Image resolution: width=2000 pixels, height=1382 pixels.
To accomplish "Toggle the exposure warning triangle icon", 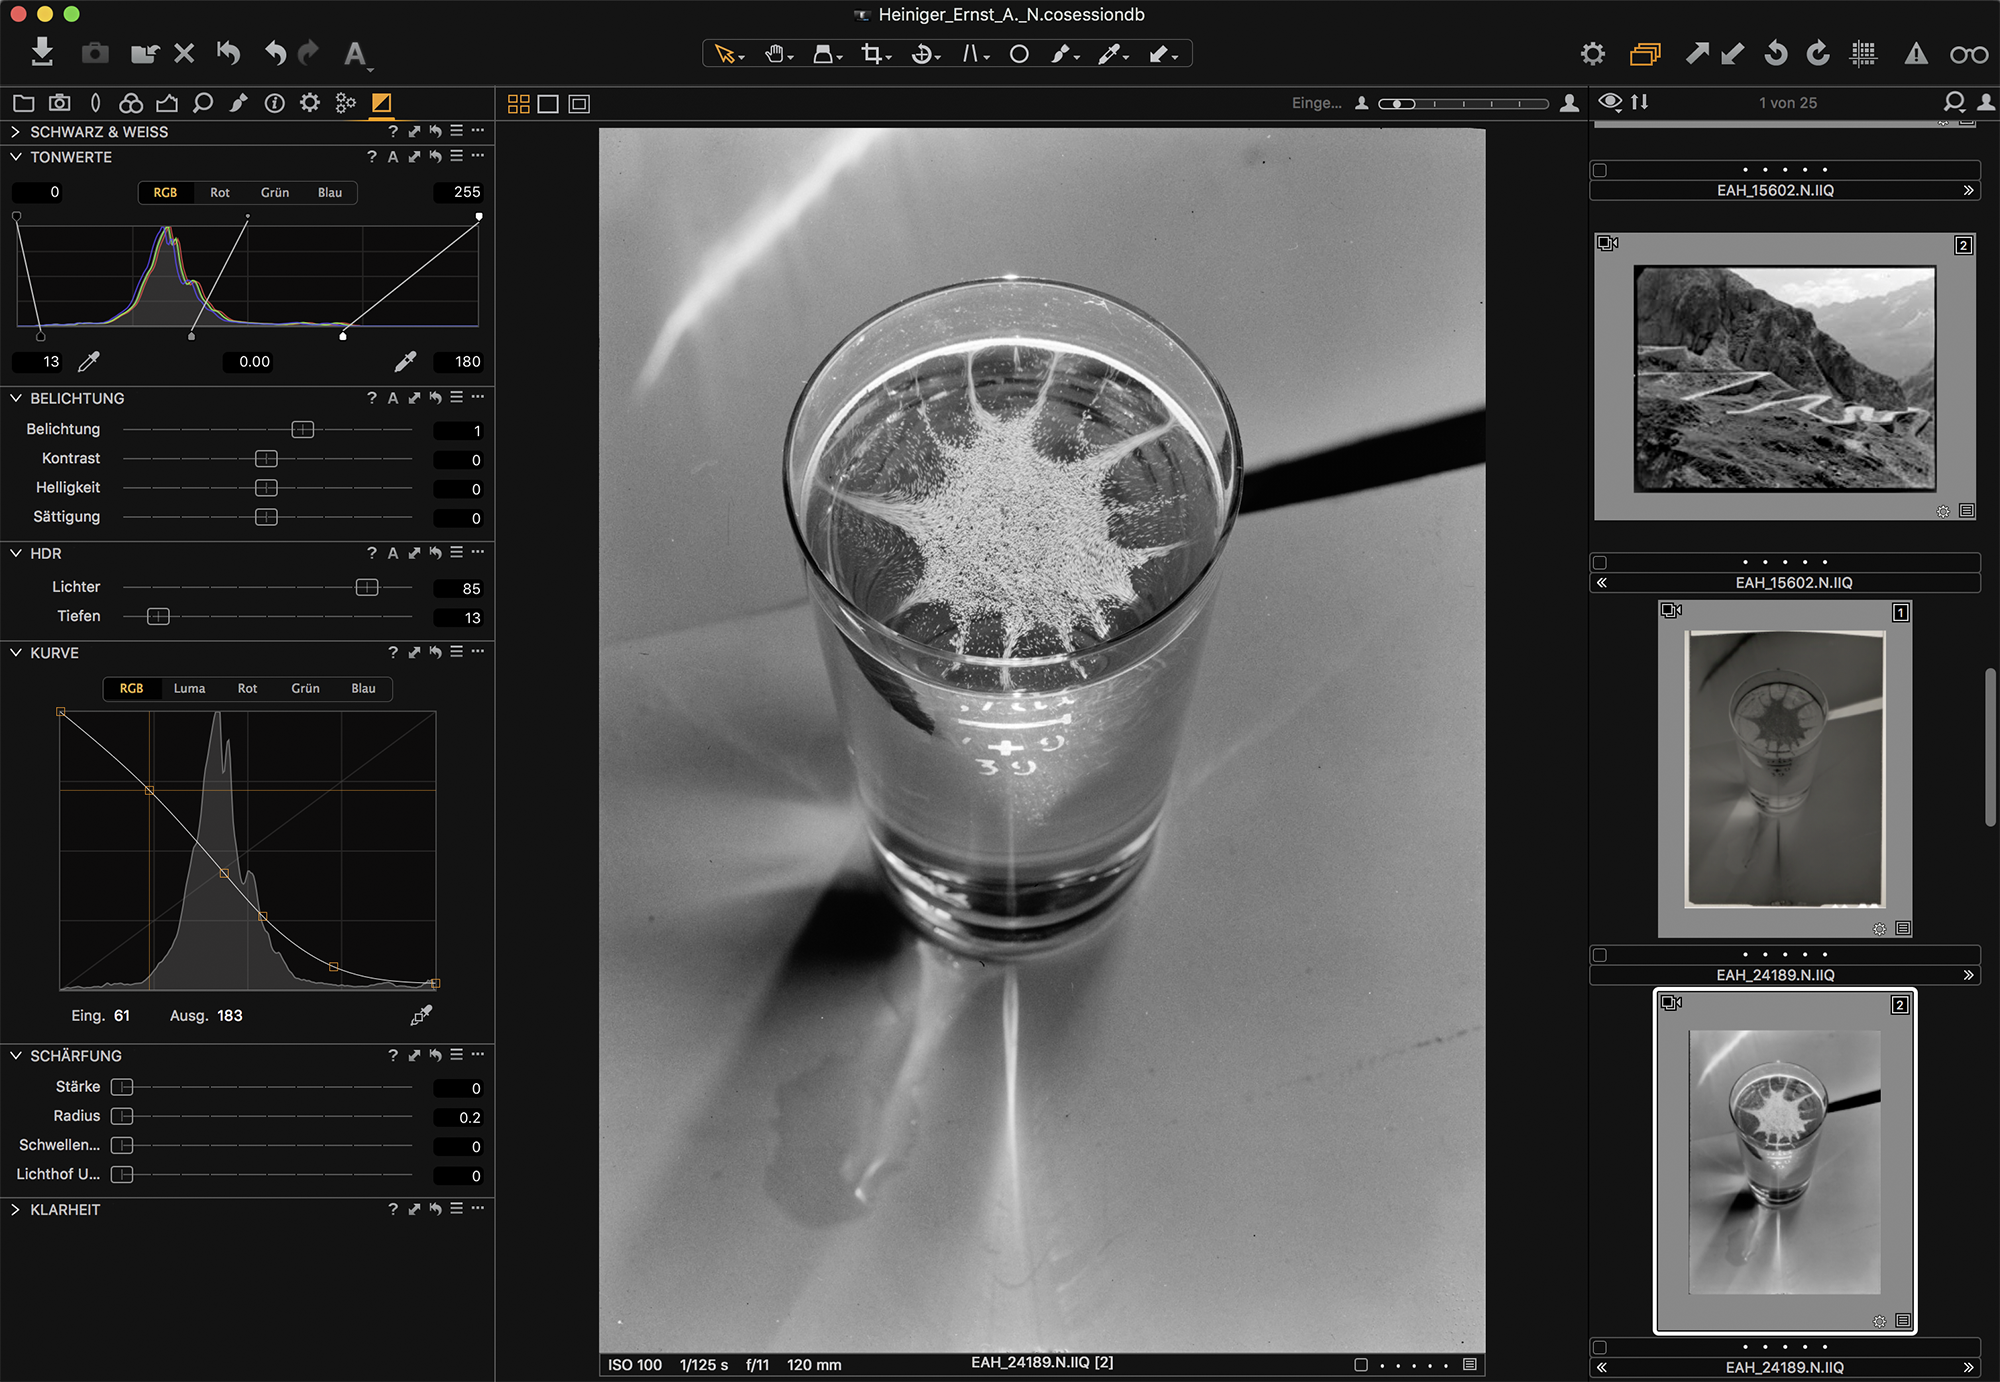I will point(1915,54).
